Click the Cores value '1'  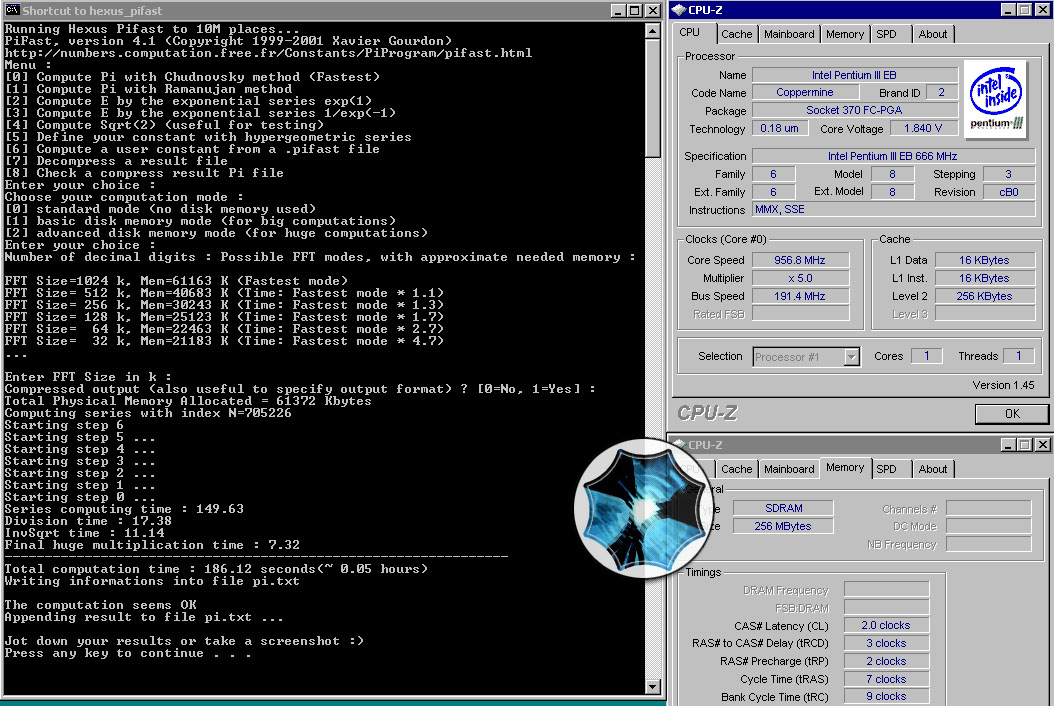point(926,356)
